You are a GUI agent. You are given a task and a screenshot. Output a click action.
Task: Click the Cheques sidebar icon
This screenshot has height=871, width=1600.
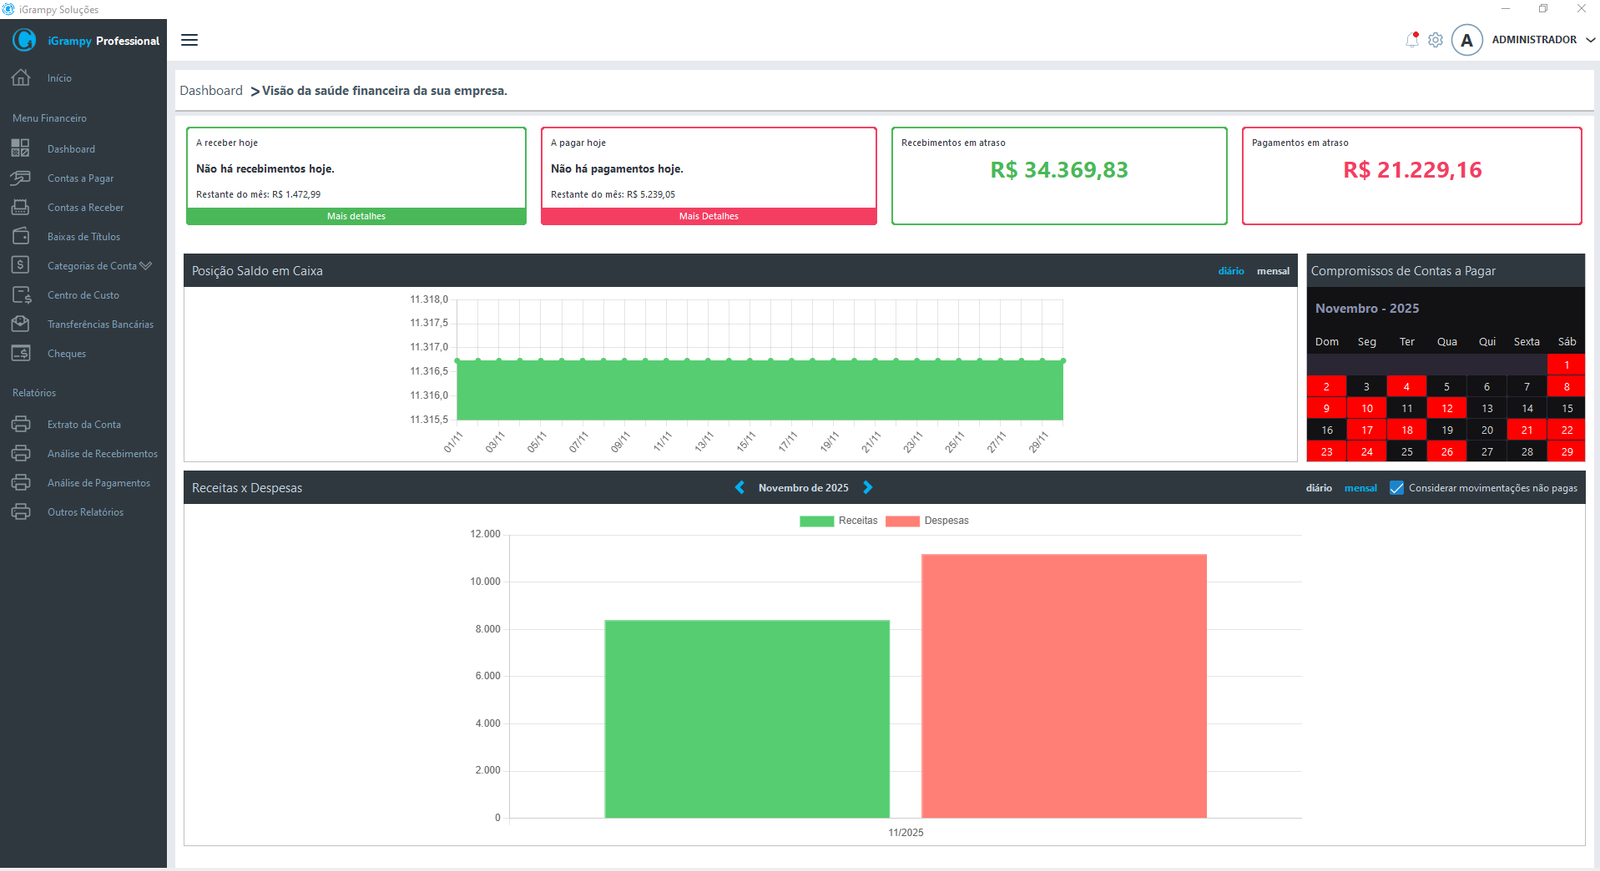click(20, 353)
